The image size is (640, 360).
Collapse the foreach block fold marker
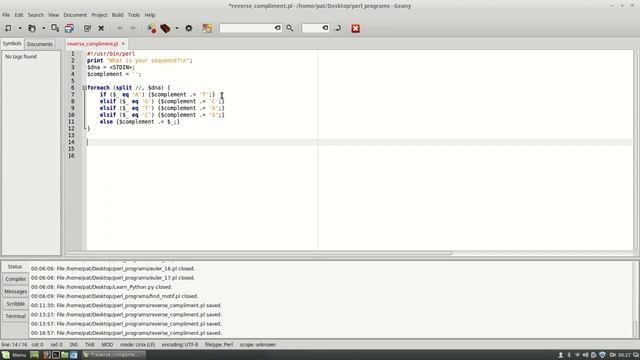click(84, 88)
